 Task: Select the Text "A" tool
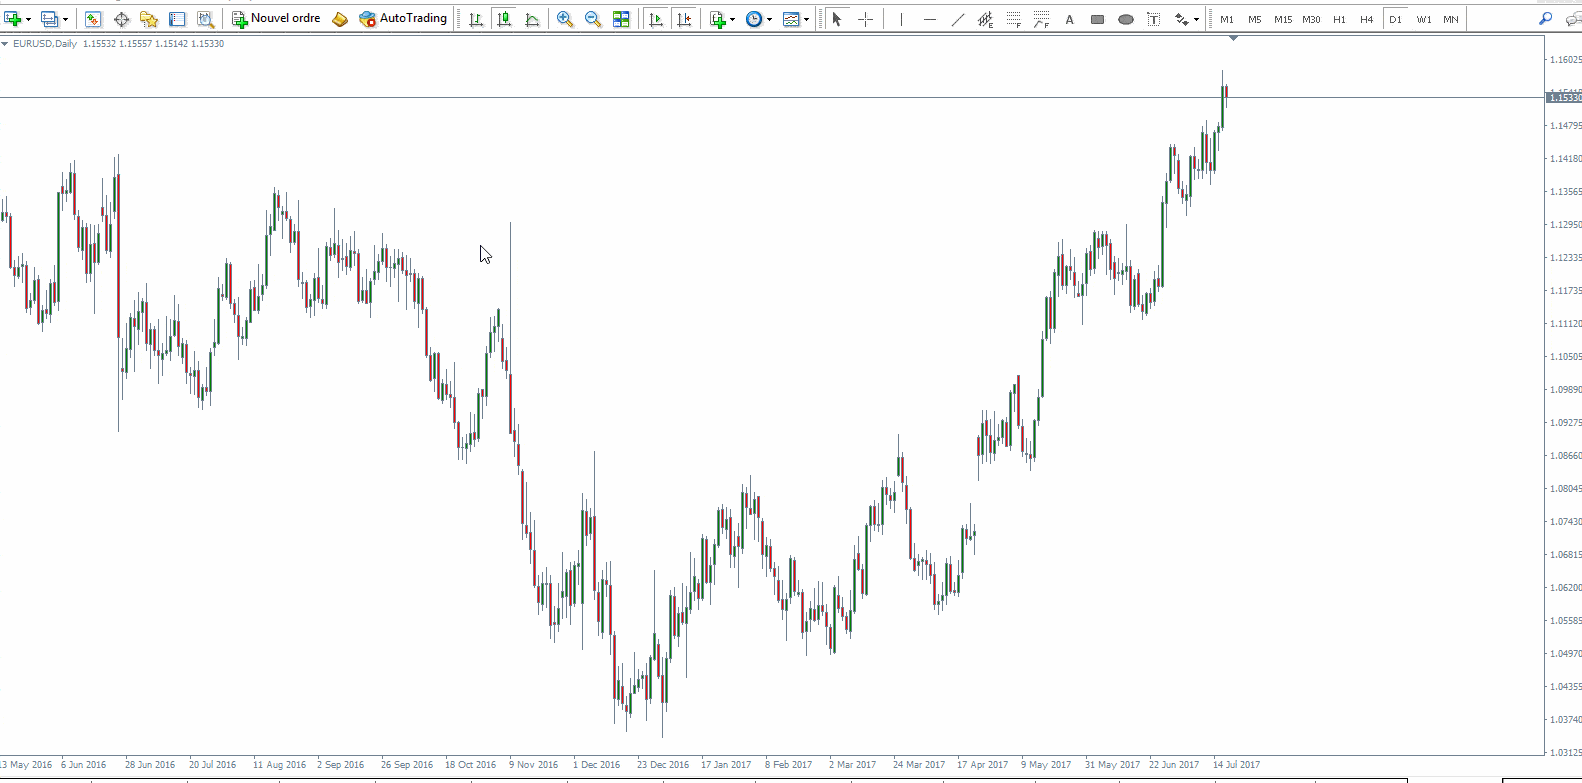1069,19
